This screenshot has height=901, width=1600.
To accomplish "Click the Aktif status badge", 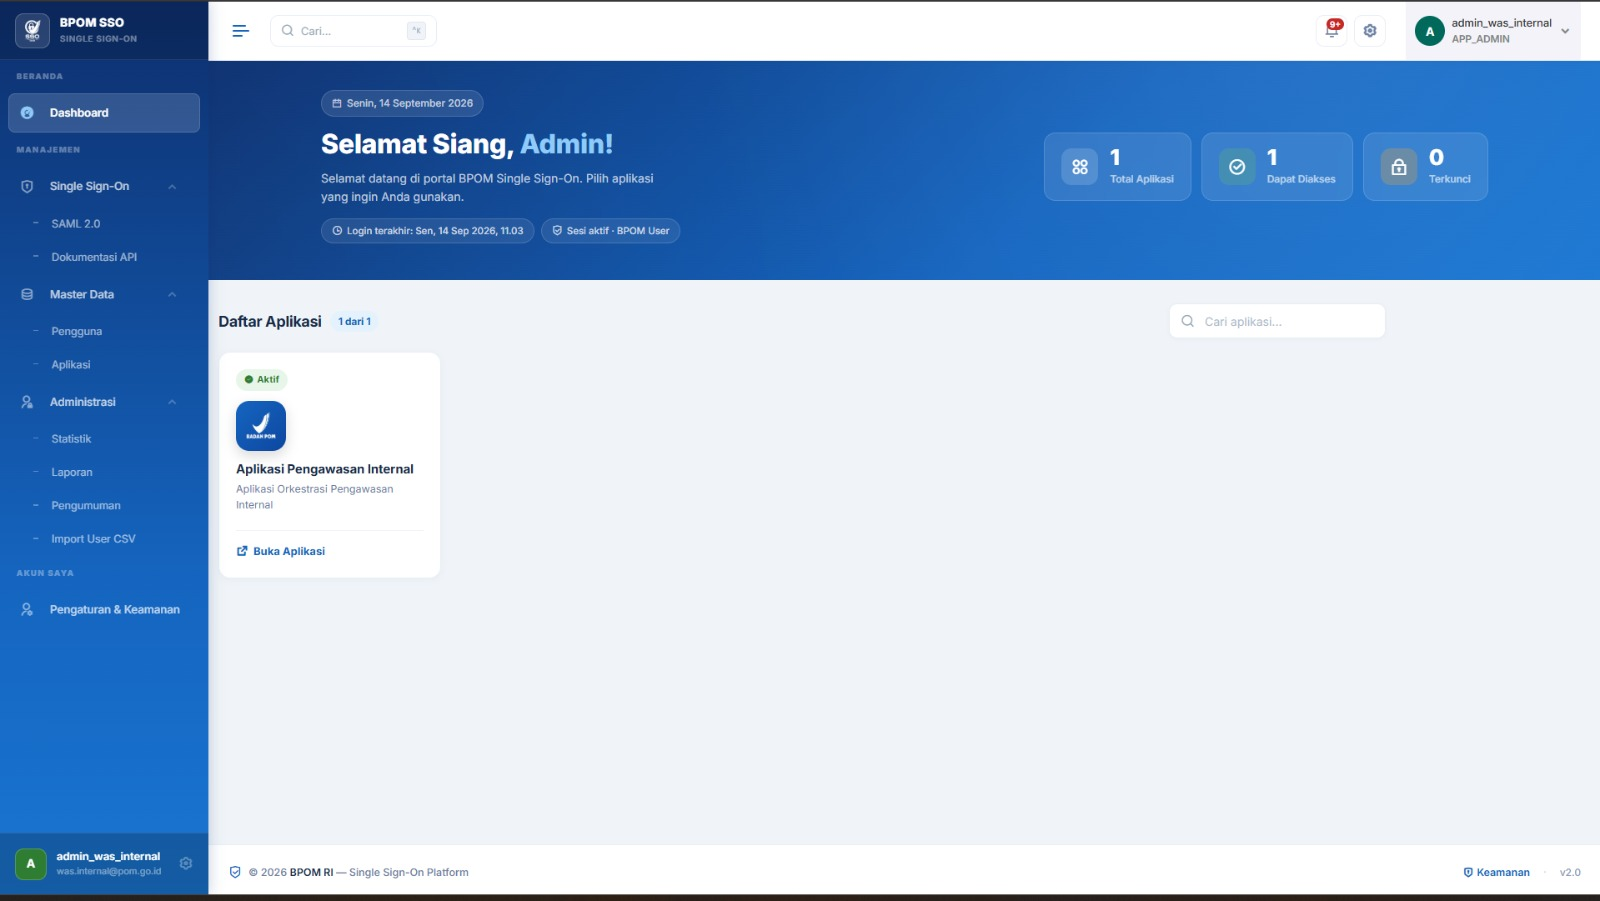I will click(x=262, y=380).
